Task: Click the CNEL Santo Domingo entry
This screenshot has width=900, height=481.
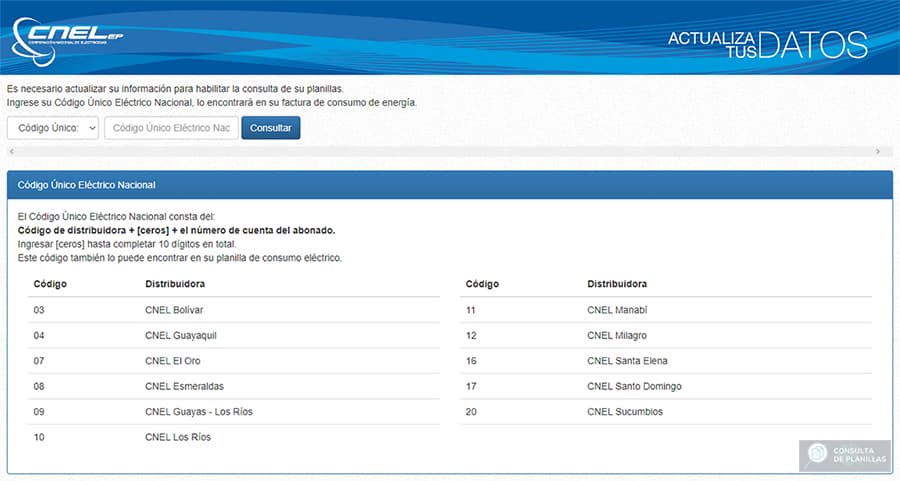Action: tap(634, 386)
